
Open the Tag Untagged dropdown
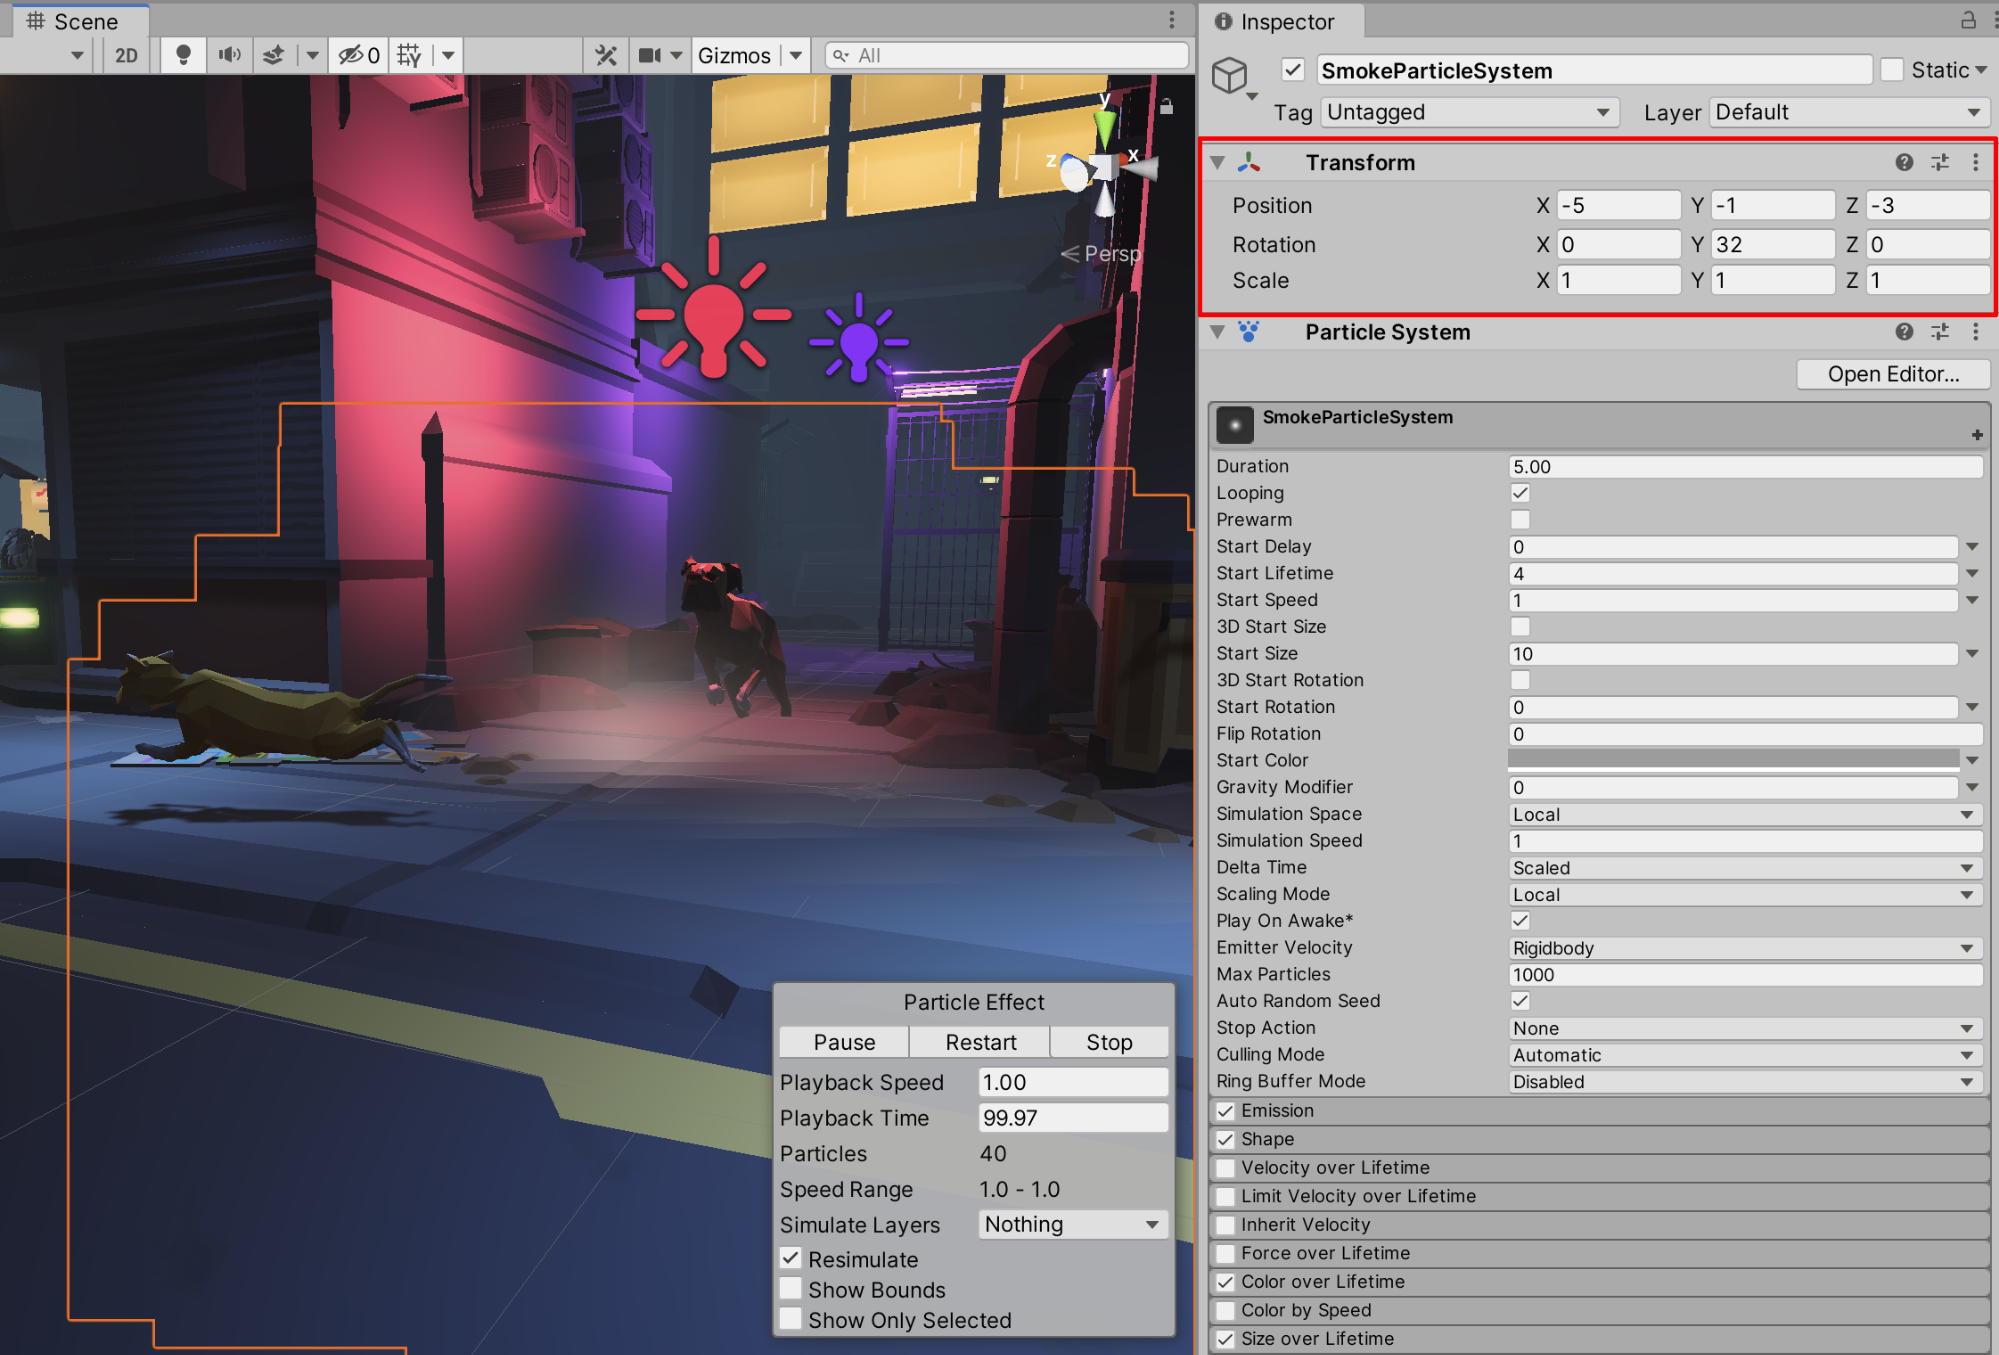click(x=1468, y=112)
